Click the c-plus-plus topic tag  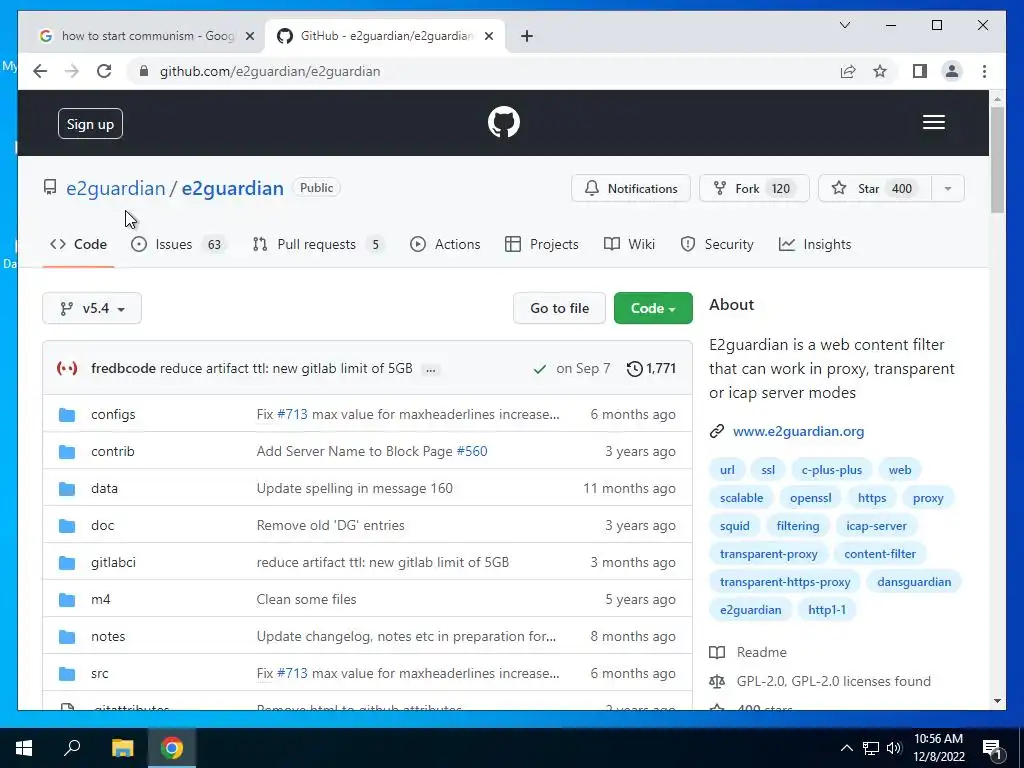point(832,470)
